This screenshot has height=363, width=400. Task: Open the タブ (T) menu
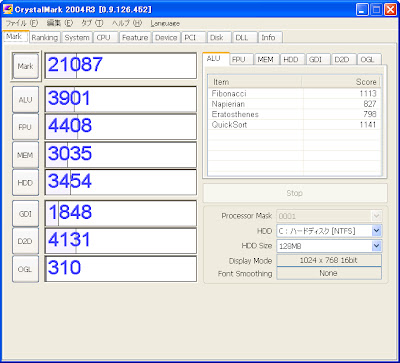[92, 23]
